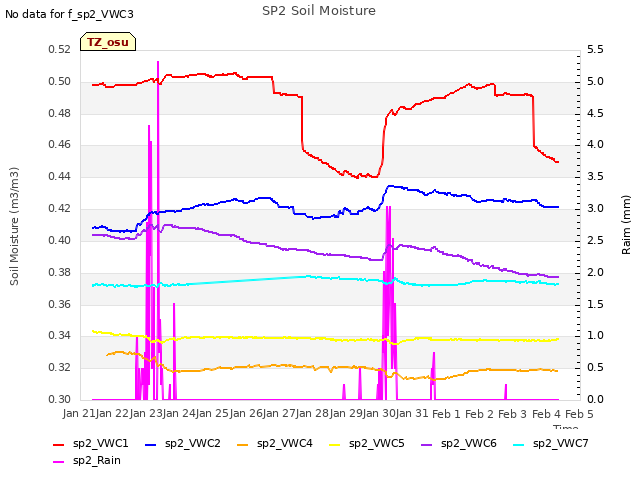Click the 5.0 right axis tick label
Viewport: 640px width, 480px height.
(x=596, y=82)
